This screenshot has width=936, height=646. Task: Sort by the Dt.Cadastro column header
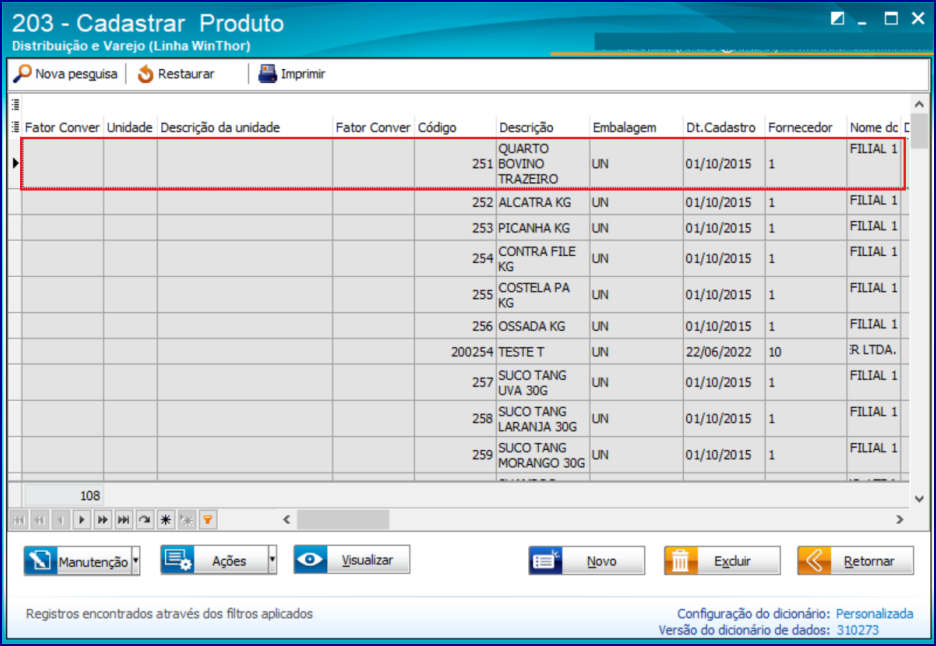coord(724,127)
